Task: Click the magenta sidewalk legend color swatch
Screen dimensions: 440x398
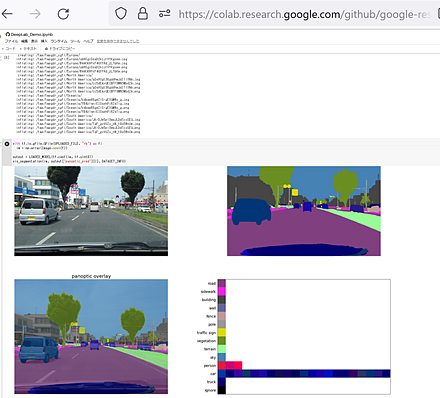Action: point(222,291)
